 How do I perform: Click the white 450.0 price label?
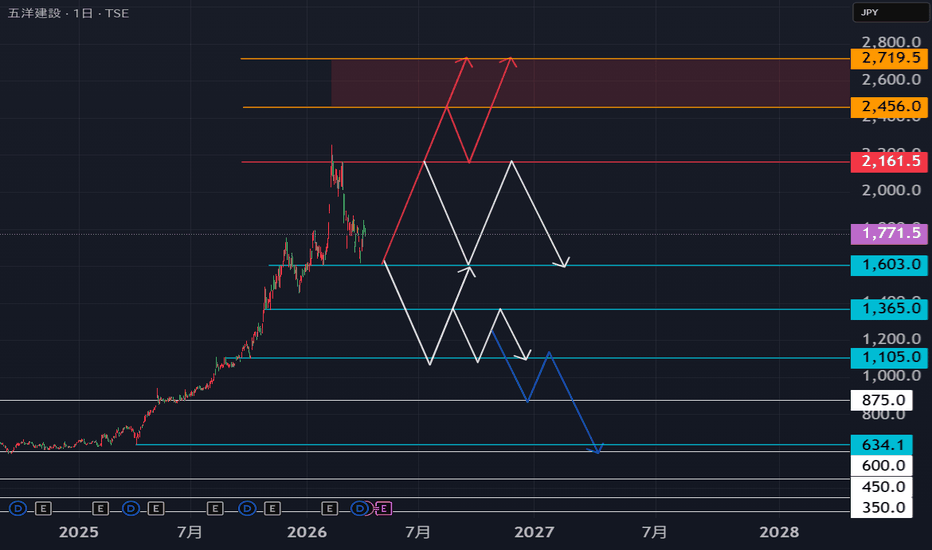882,487
